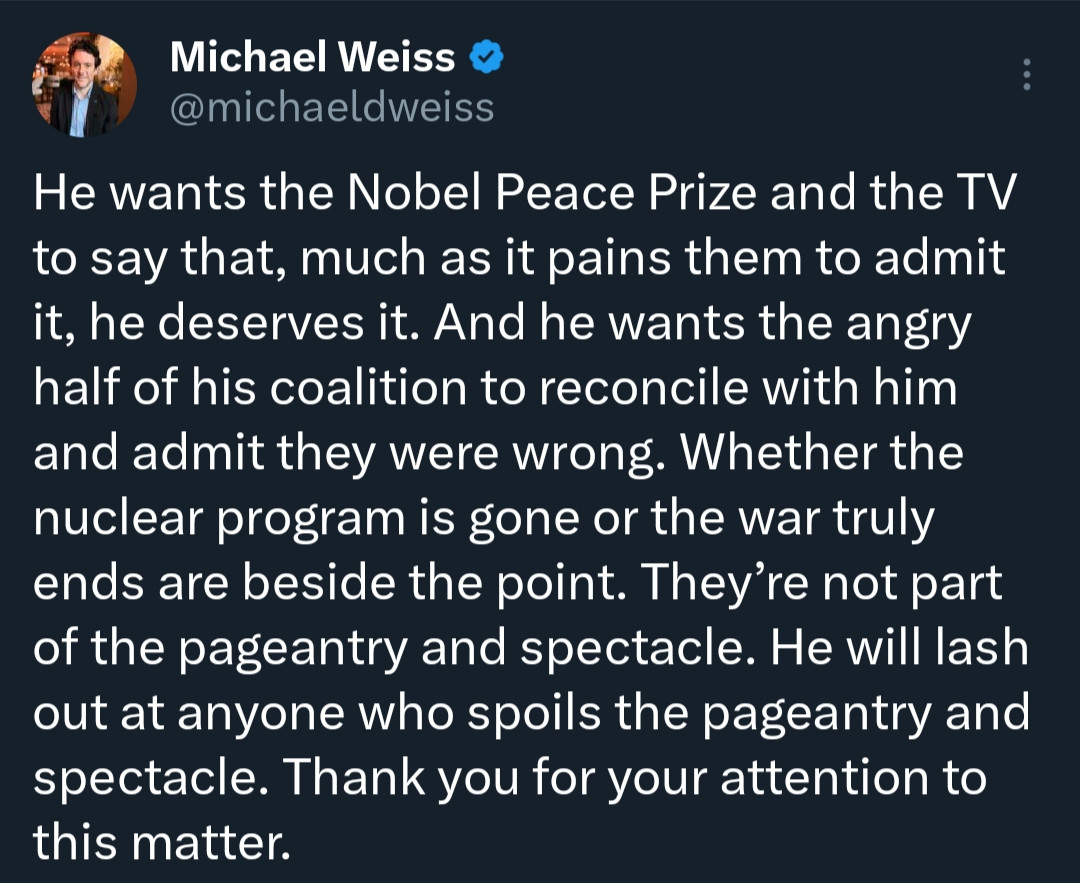Click the display name Michael Weiss
1080x883 pixels.
(x=313, y=56)
